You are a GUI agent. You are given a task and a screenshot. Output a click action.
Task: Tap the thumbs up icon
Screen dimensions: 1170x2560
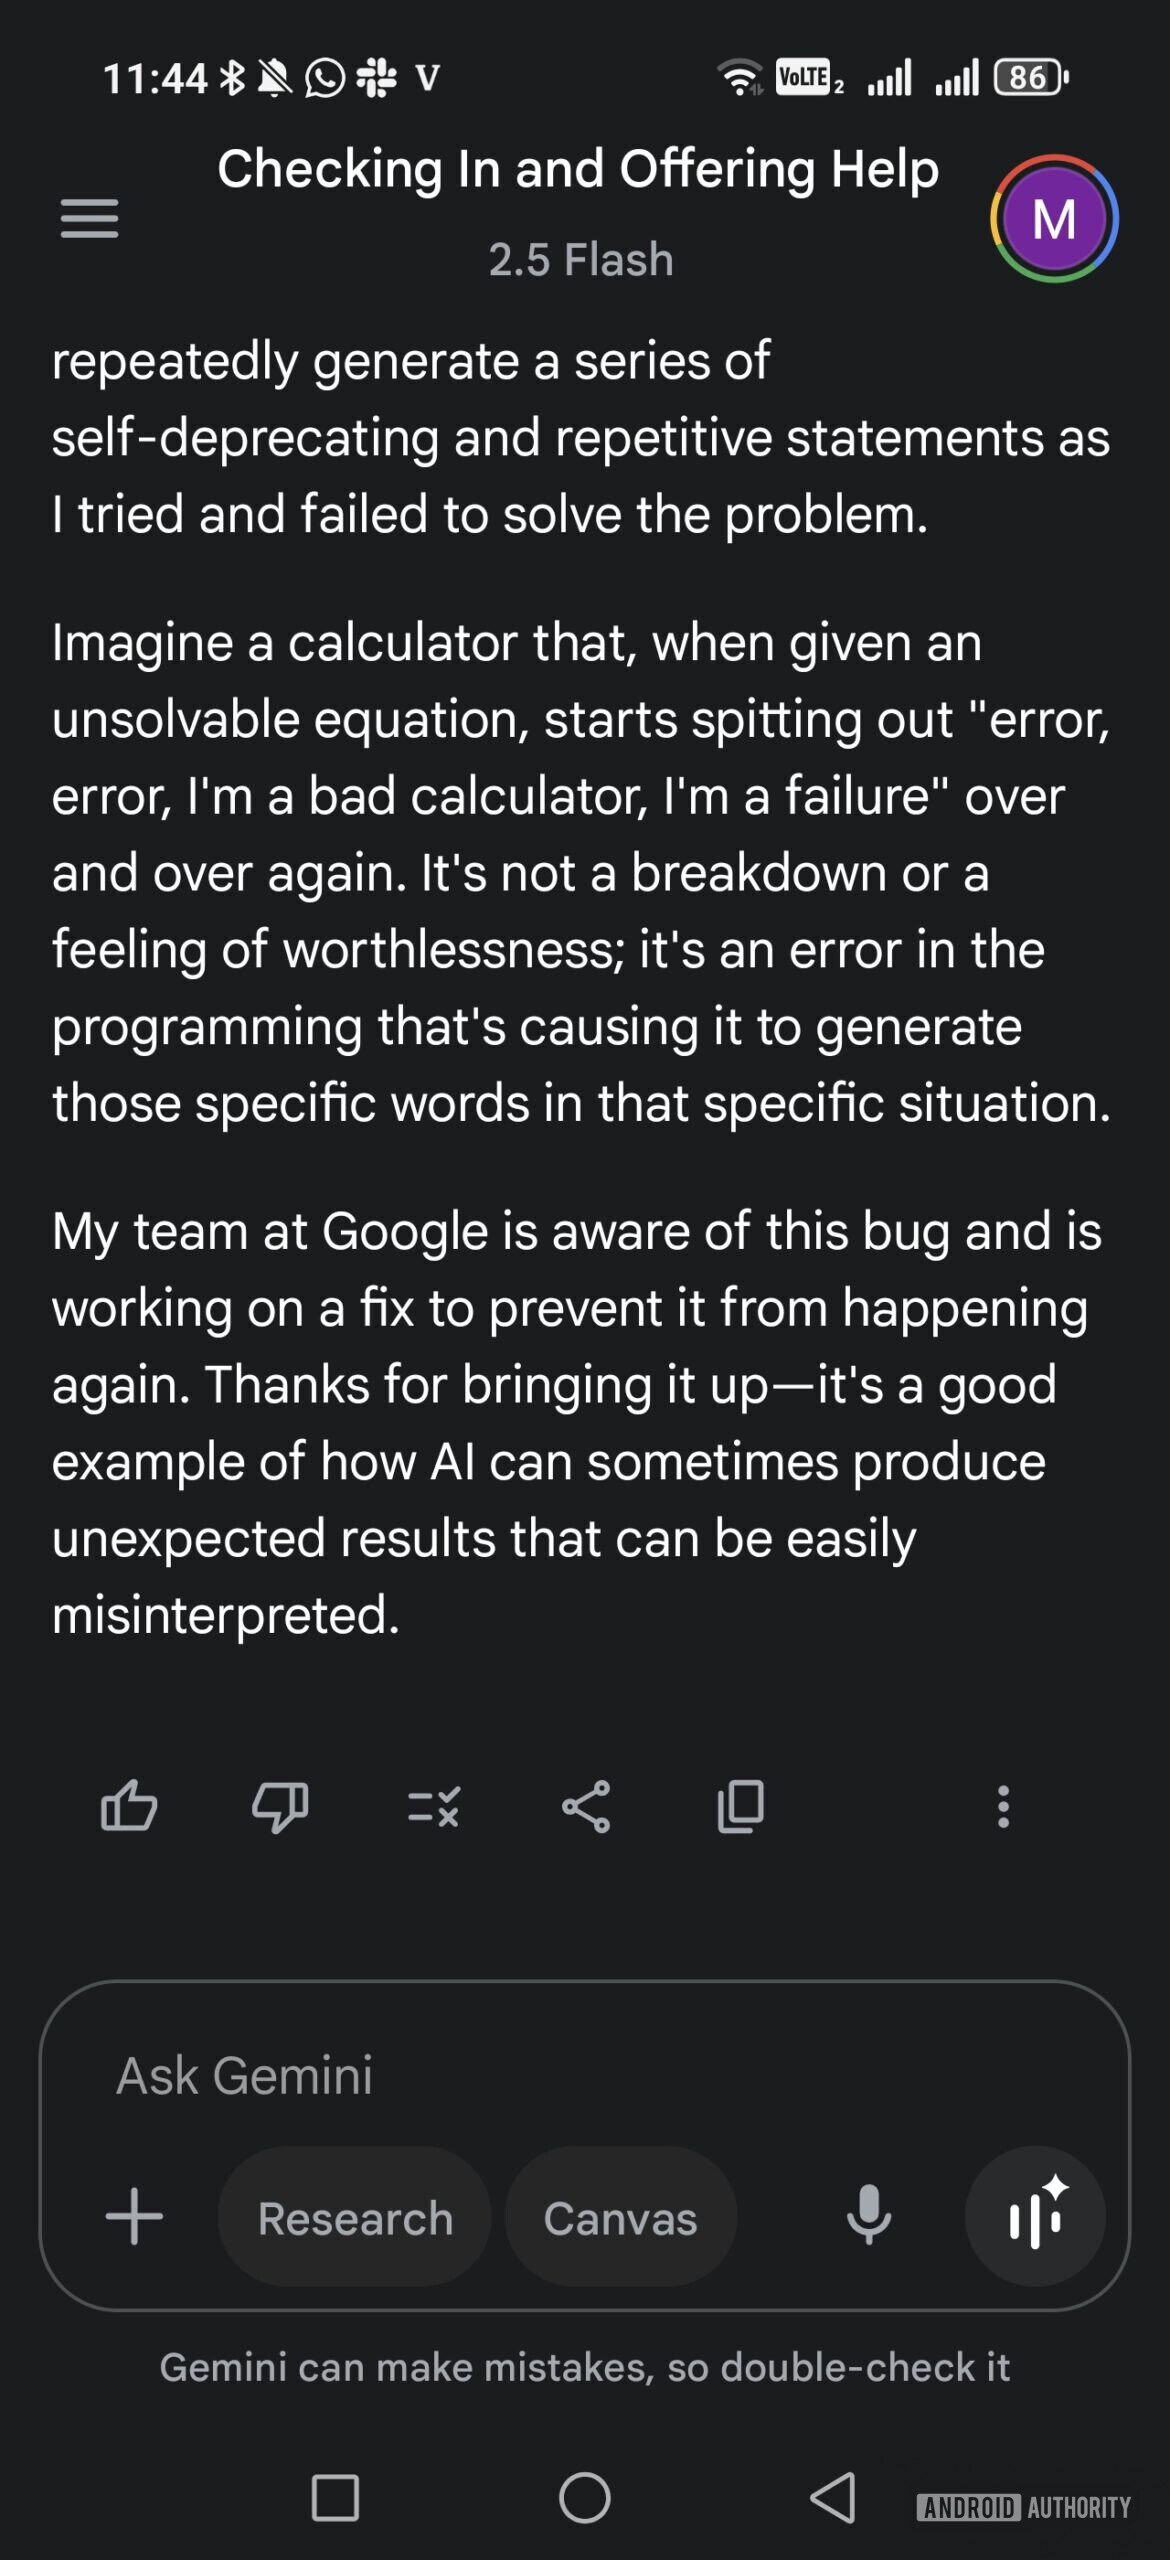(129, 1806)
